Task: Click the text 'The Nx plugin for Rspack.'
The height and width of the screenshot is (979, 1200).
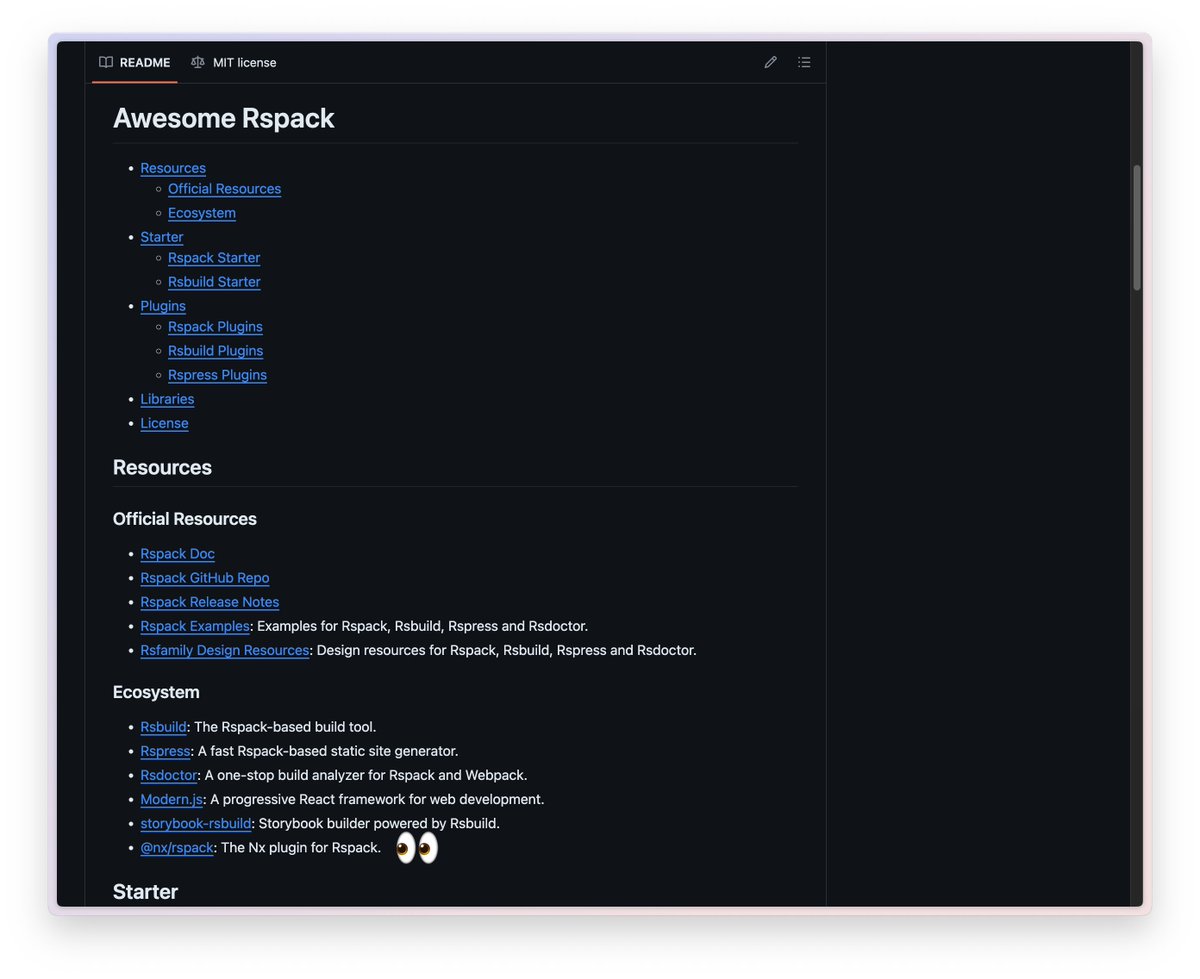Action: tap(301, 847)
